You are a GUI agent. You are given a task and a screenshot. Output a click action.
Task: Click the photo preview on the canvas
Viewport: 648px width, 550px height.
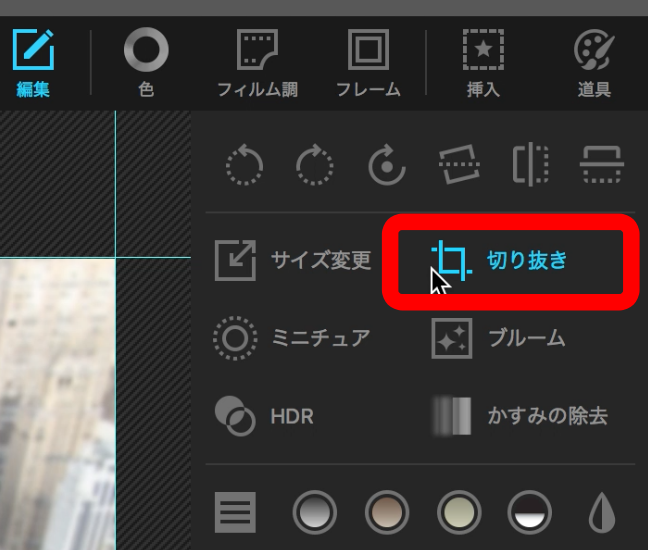[57, 404]
